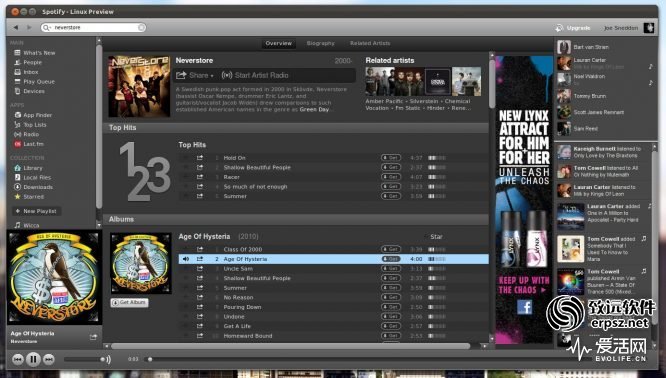This screenshot has width=666, height=378.
Task: Click the share icon for Uncle Sam
Action: 200,268
